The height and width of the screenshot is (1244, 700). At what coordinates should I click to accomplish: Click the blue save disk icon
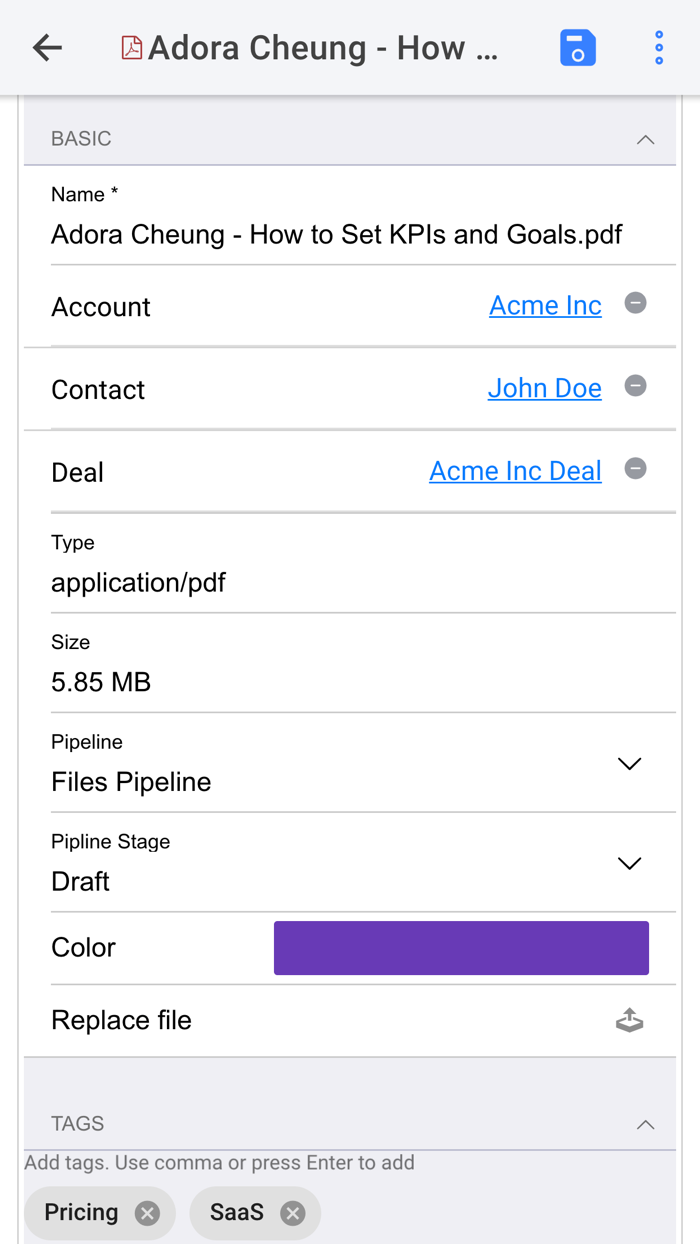[578, 48]
